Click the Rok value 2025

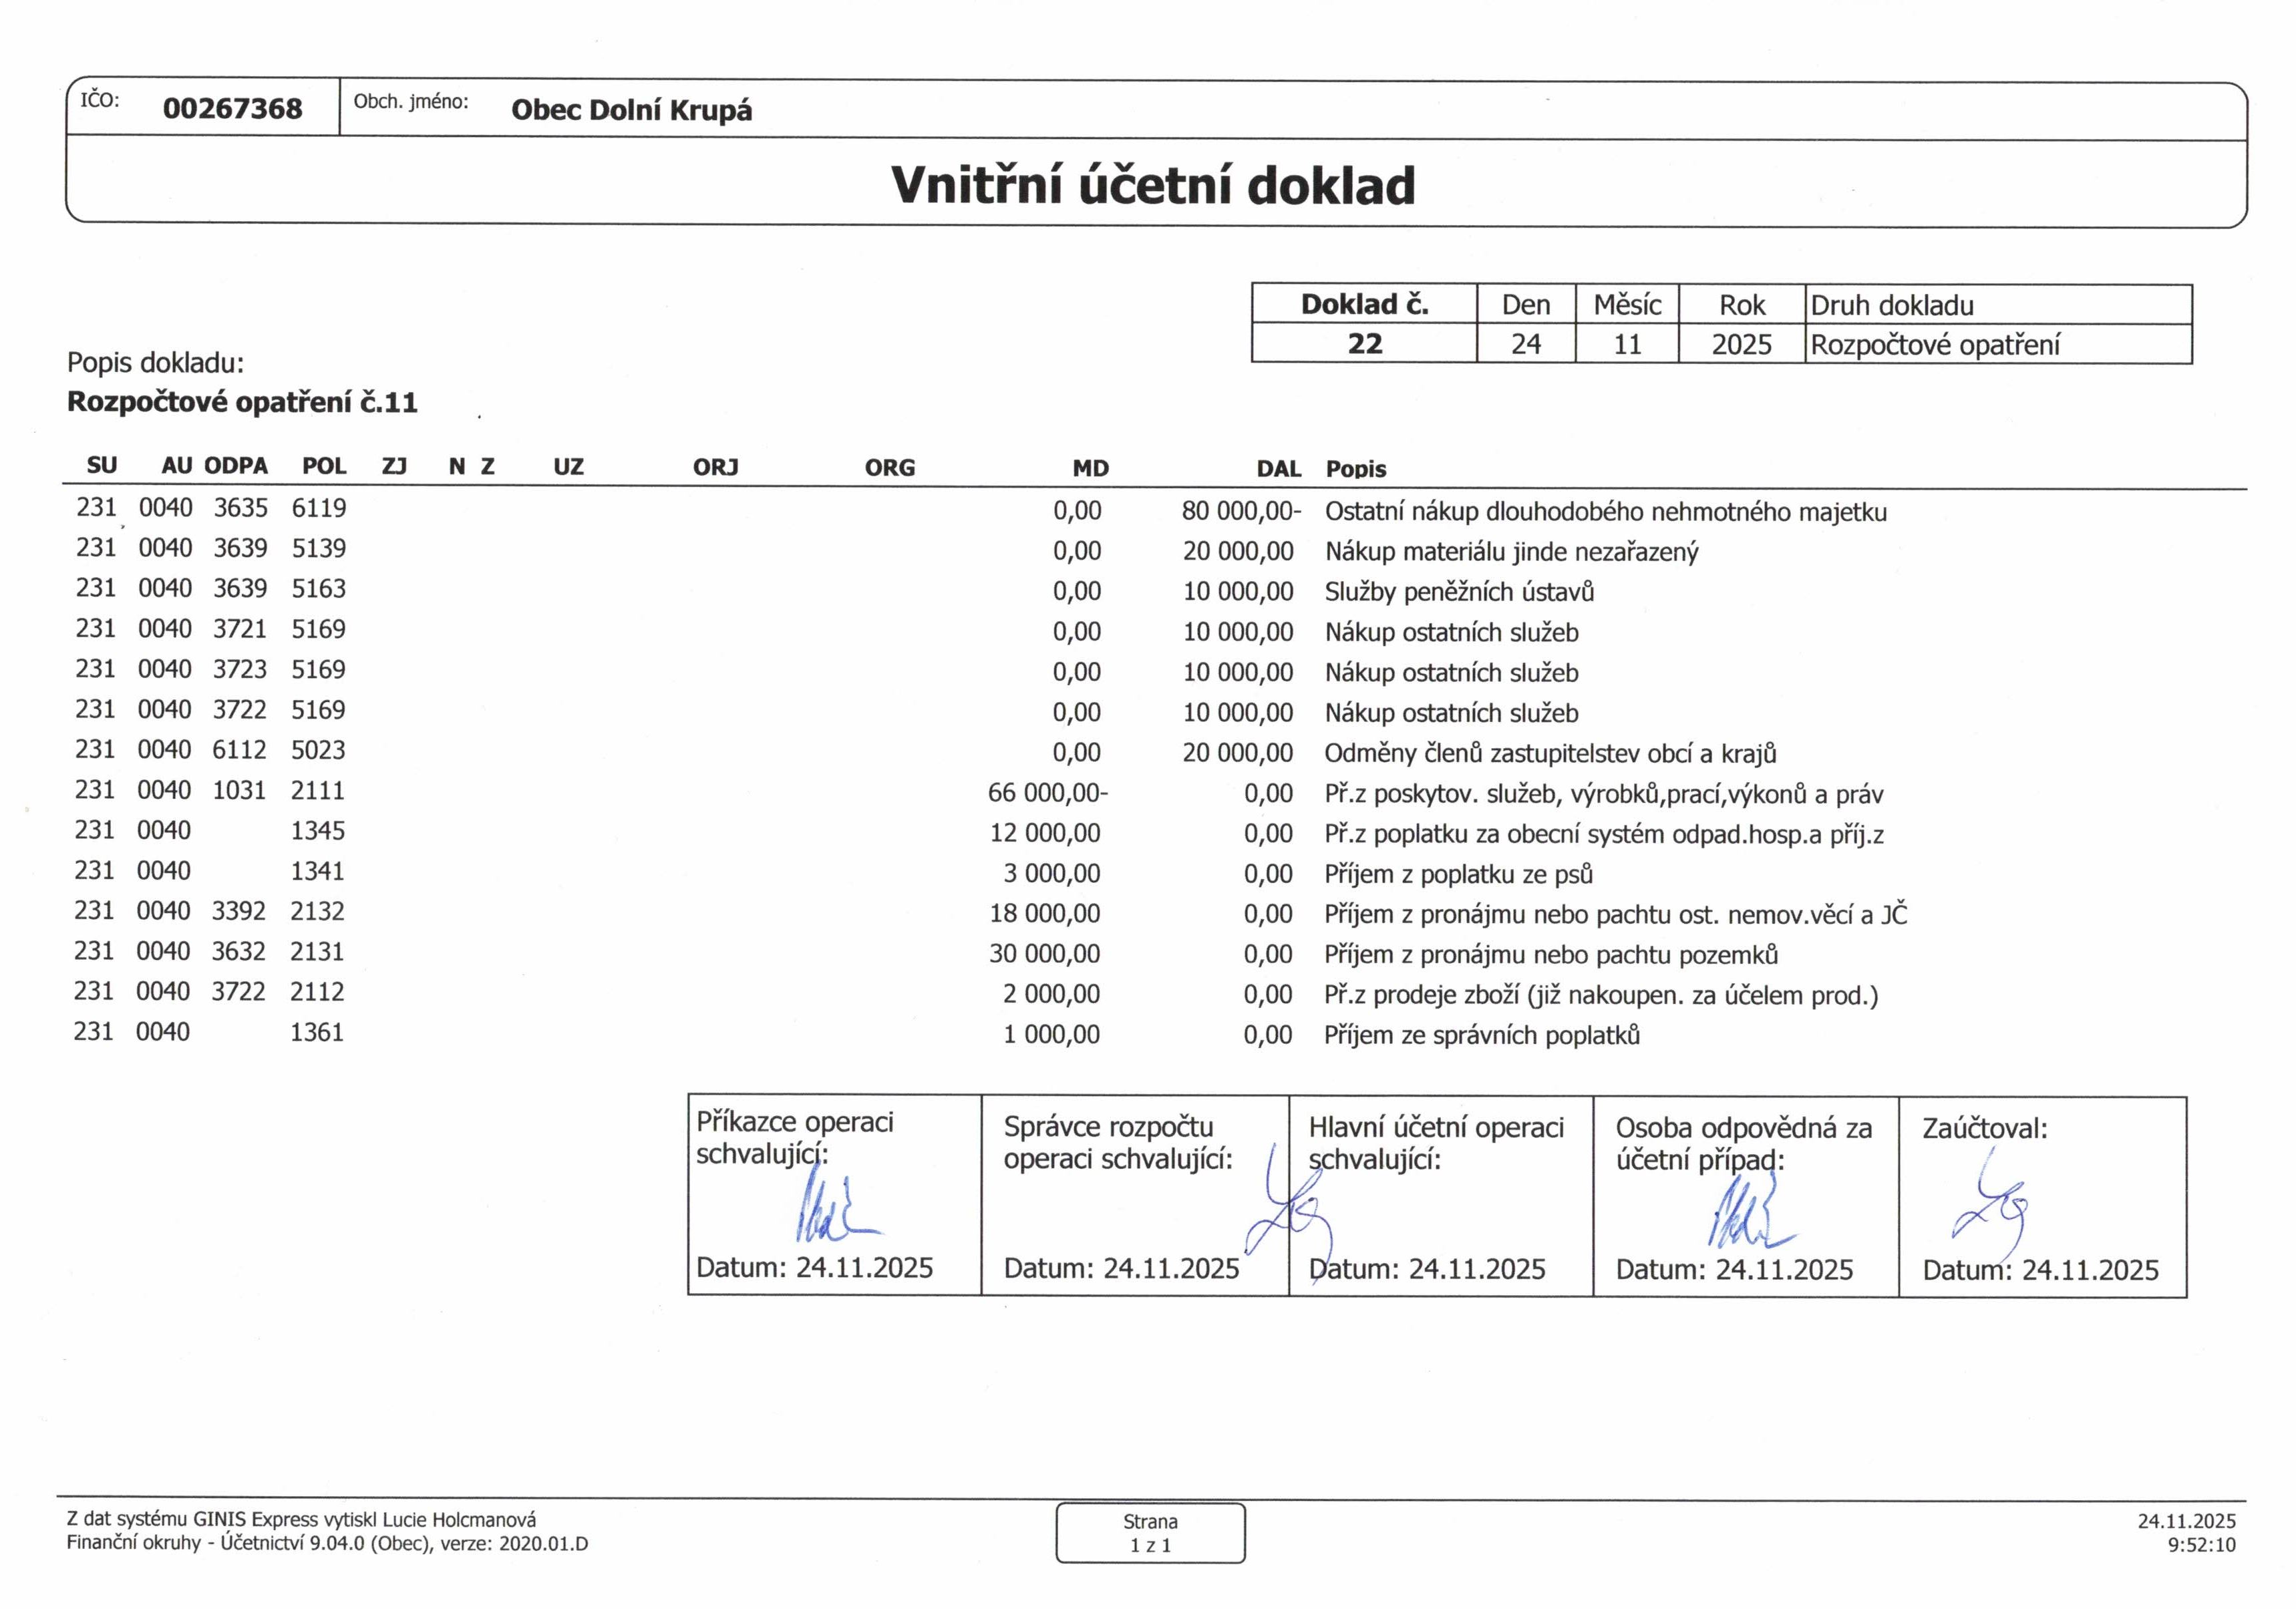[x=1741, y=345]
